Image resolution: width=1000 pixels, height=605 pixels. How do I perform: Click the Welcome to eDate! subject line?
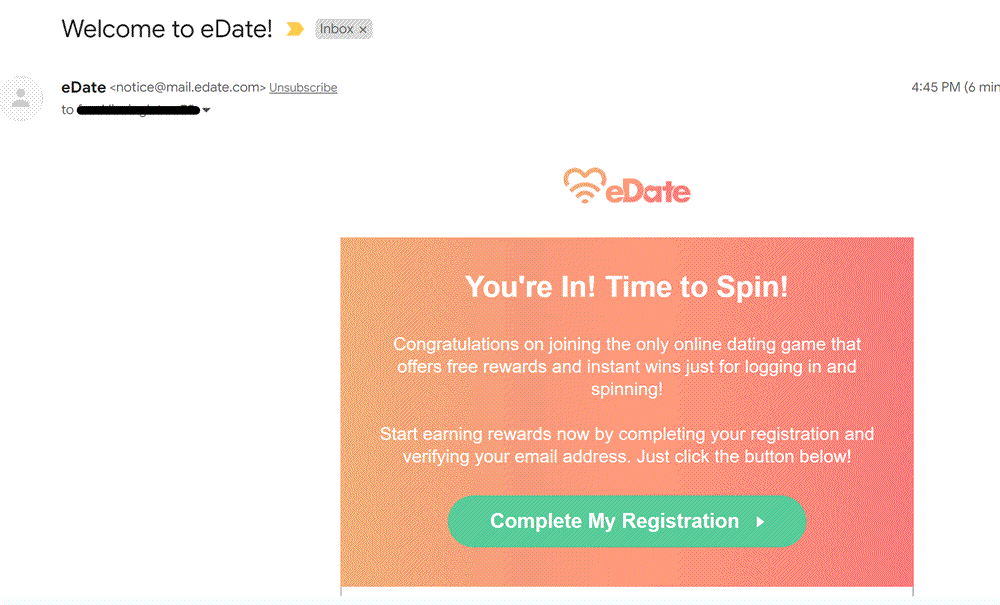pos(167,29)
